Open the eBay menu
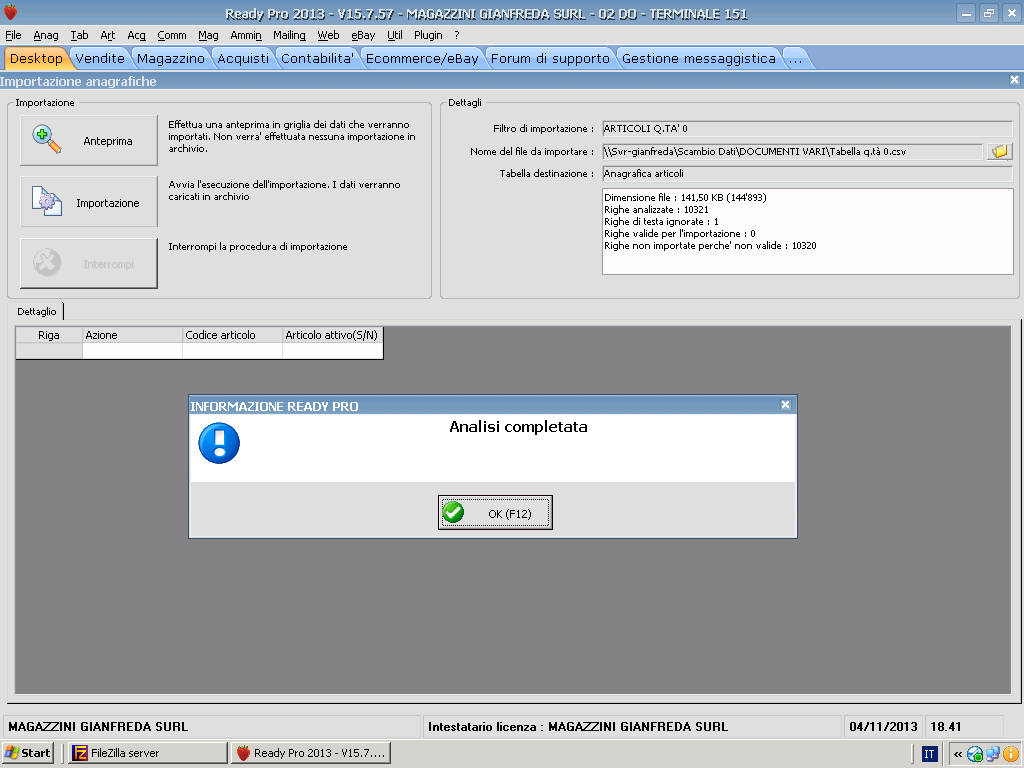 point(363,35)
